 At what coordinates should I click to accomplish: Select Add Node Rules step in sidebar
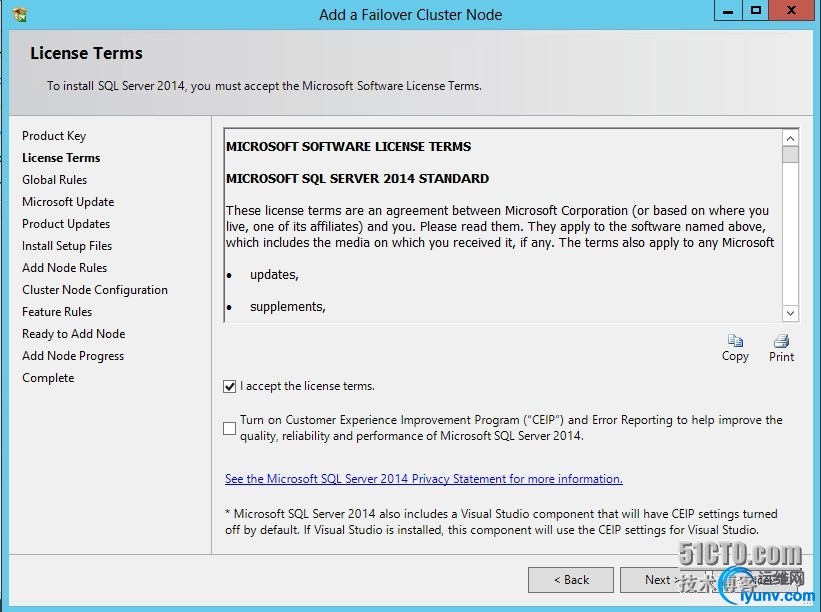point(64,268)
